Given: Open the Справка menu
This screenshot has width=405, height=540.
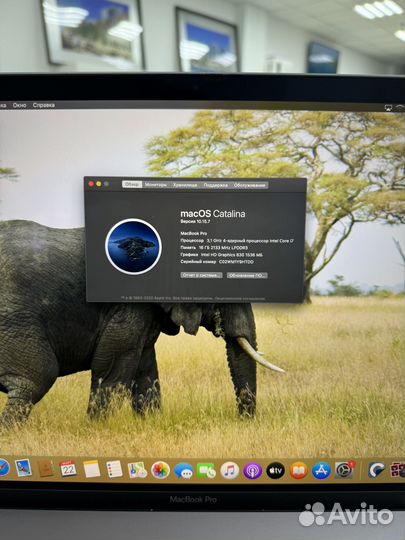Looking at the screenshot, I should click(44, 105).
